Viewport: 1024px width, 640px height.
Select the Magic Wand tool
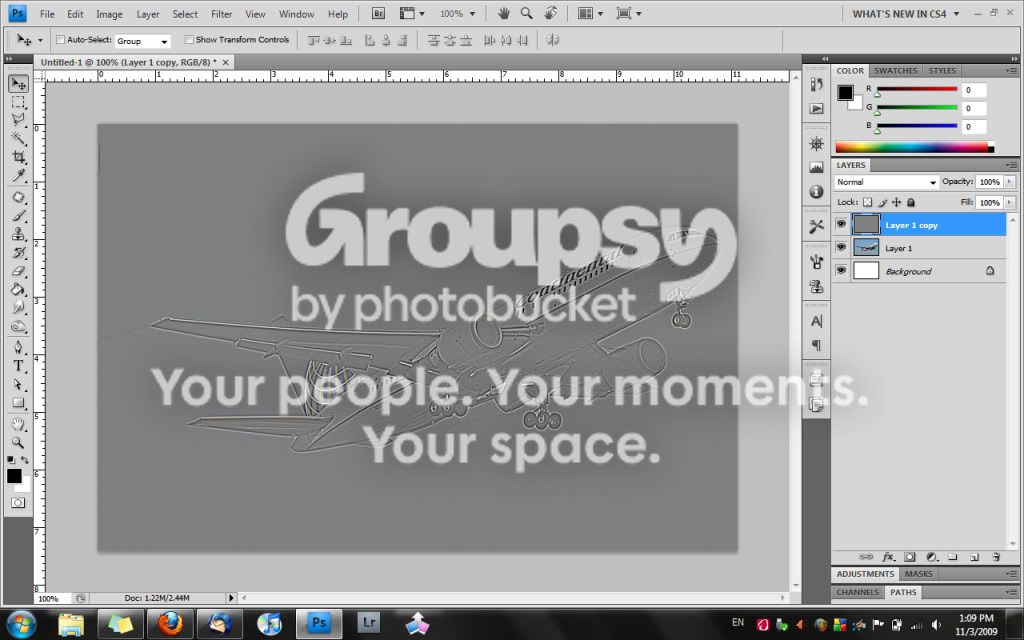coord(18,138)
